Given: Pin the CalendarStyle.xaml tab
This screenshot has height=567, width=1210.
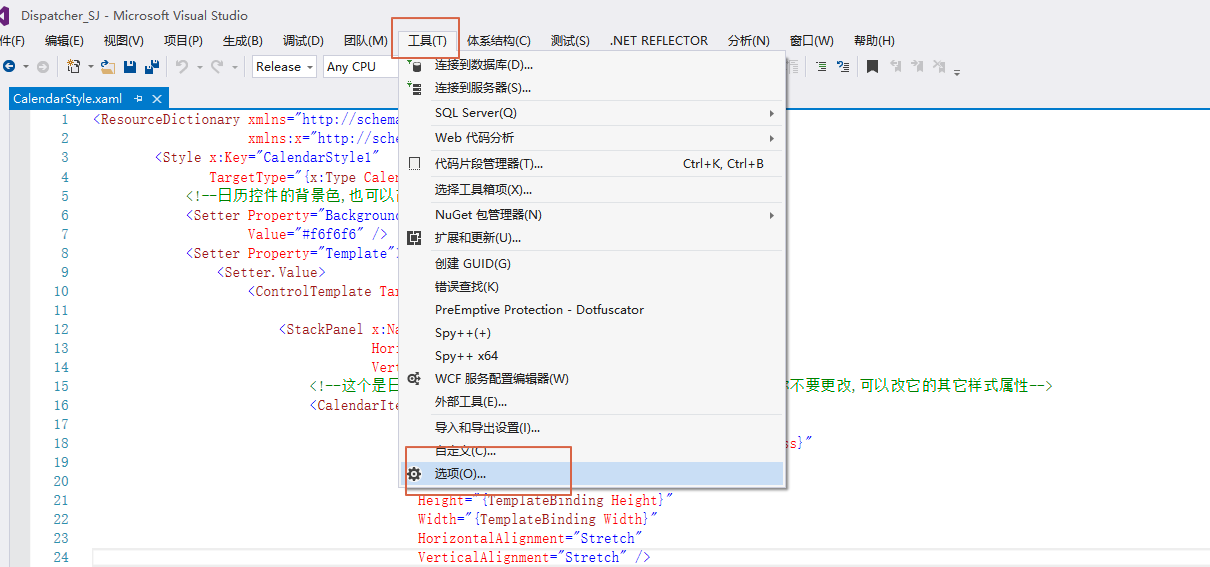Looking at the screenshot, I should pos(139,99).
